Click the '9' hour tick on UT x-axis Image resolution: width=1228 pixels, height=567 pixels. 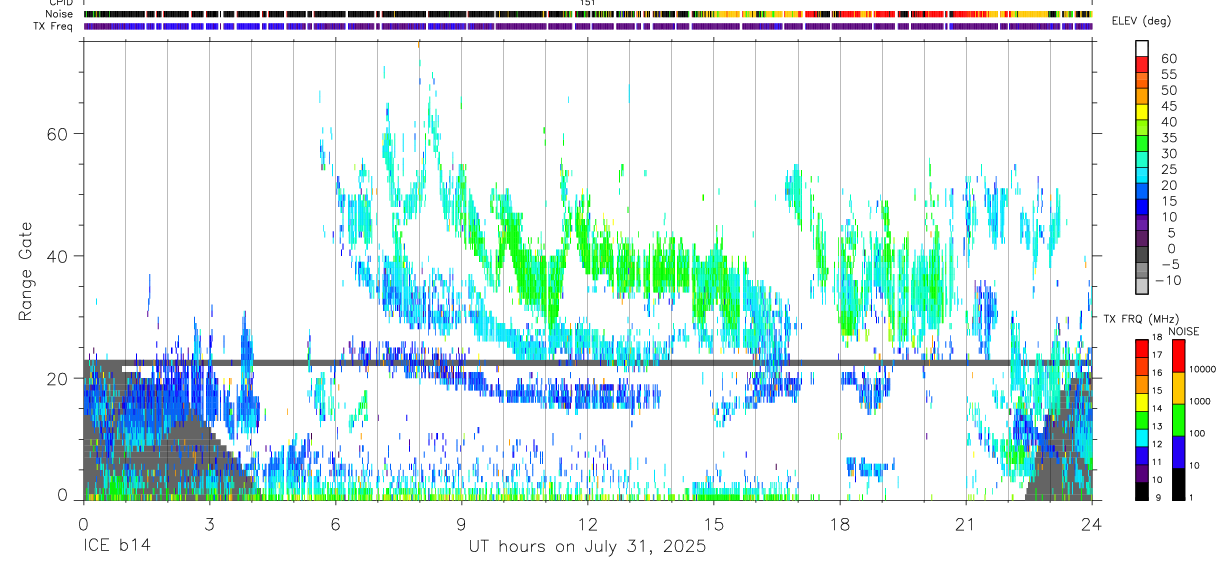pyautogui.click(x=461, y=523)
